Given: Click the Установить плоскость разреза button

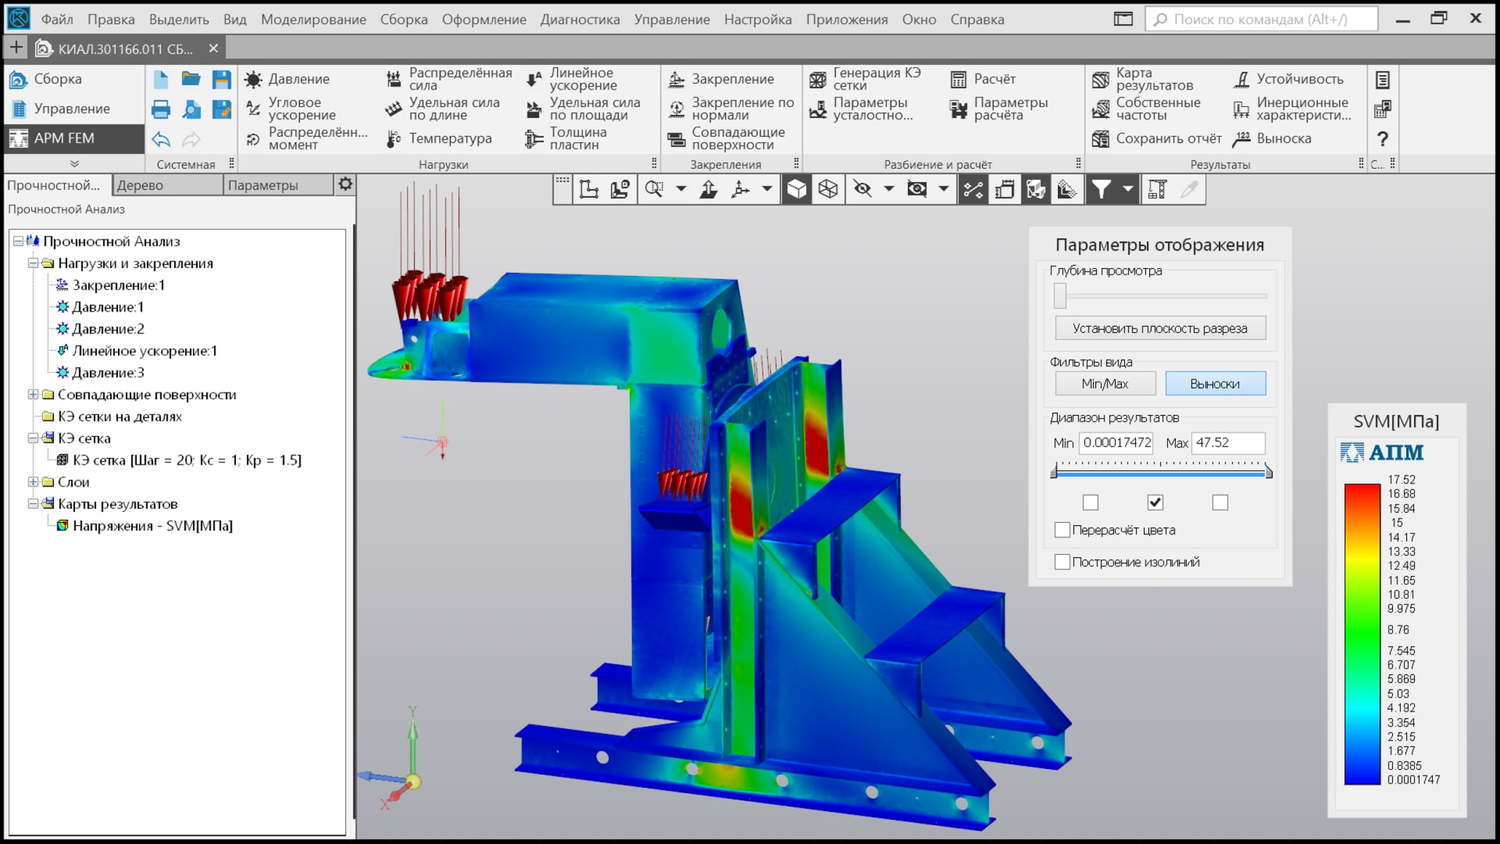Looking at the screenshot, I should click(x=1159, y=328).
